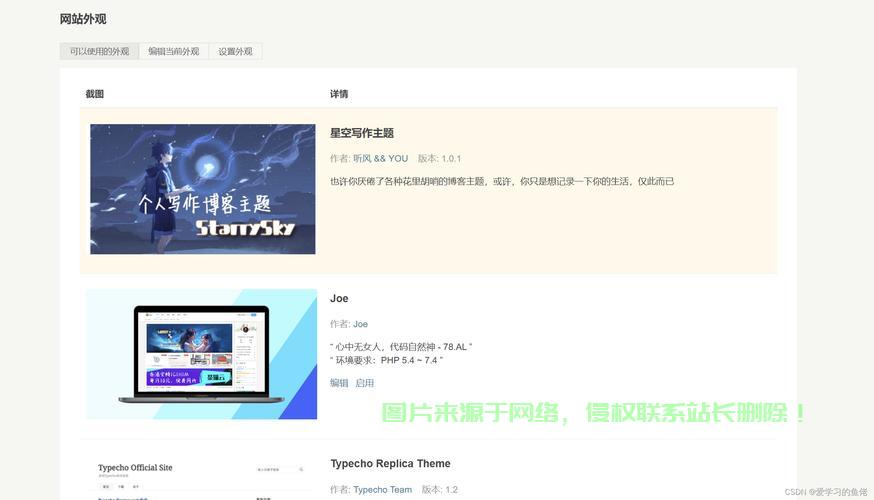The image size is (874, 500).
Task: Click the CSDN watermark at bottom right
Action: [x=825, y=492]
